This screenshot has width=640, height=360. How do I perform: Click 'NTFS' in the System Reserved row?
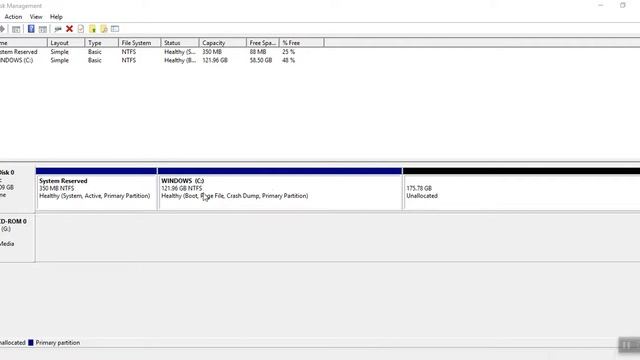[129, 52]
